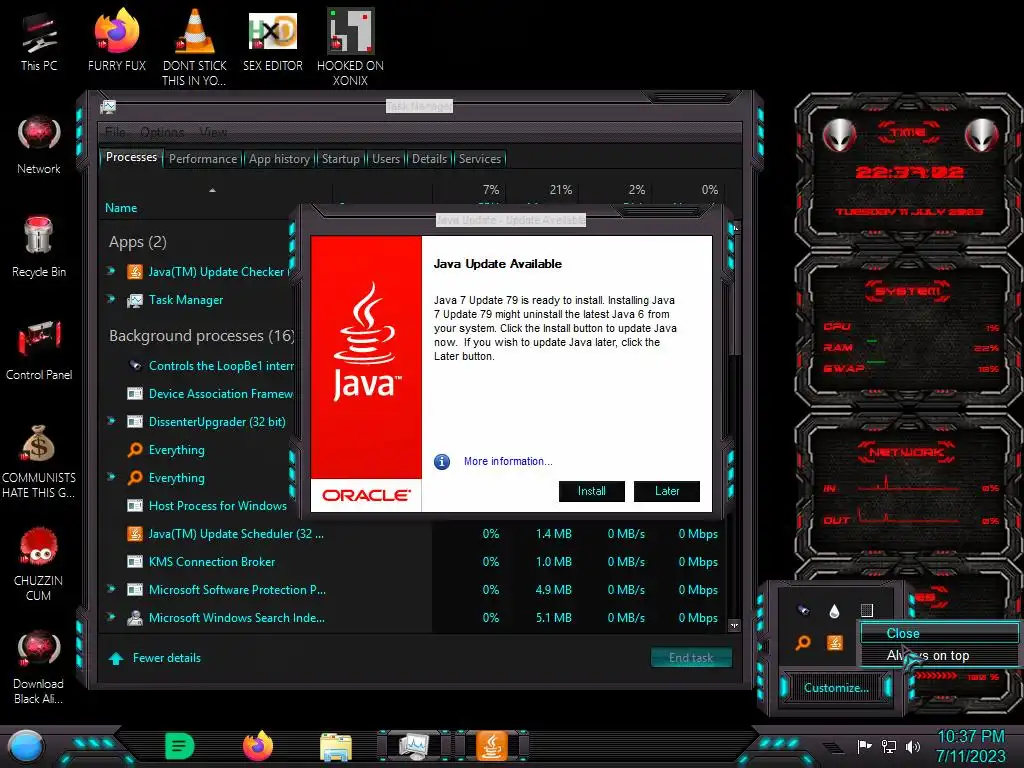Expand Microsoft Windows Search Inde... process

point(111,616)
